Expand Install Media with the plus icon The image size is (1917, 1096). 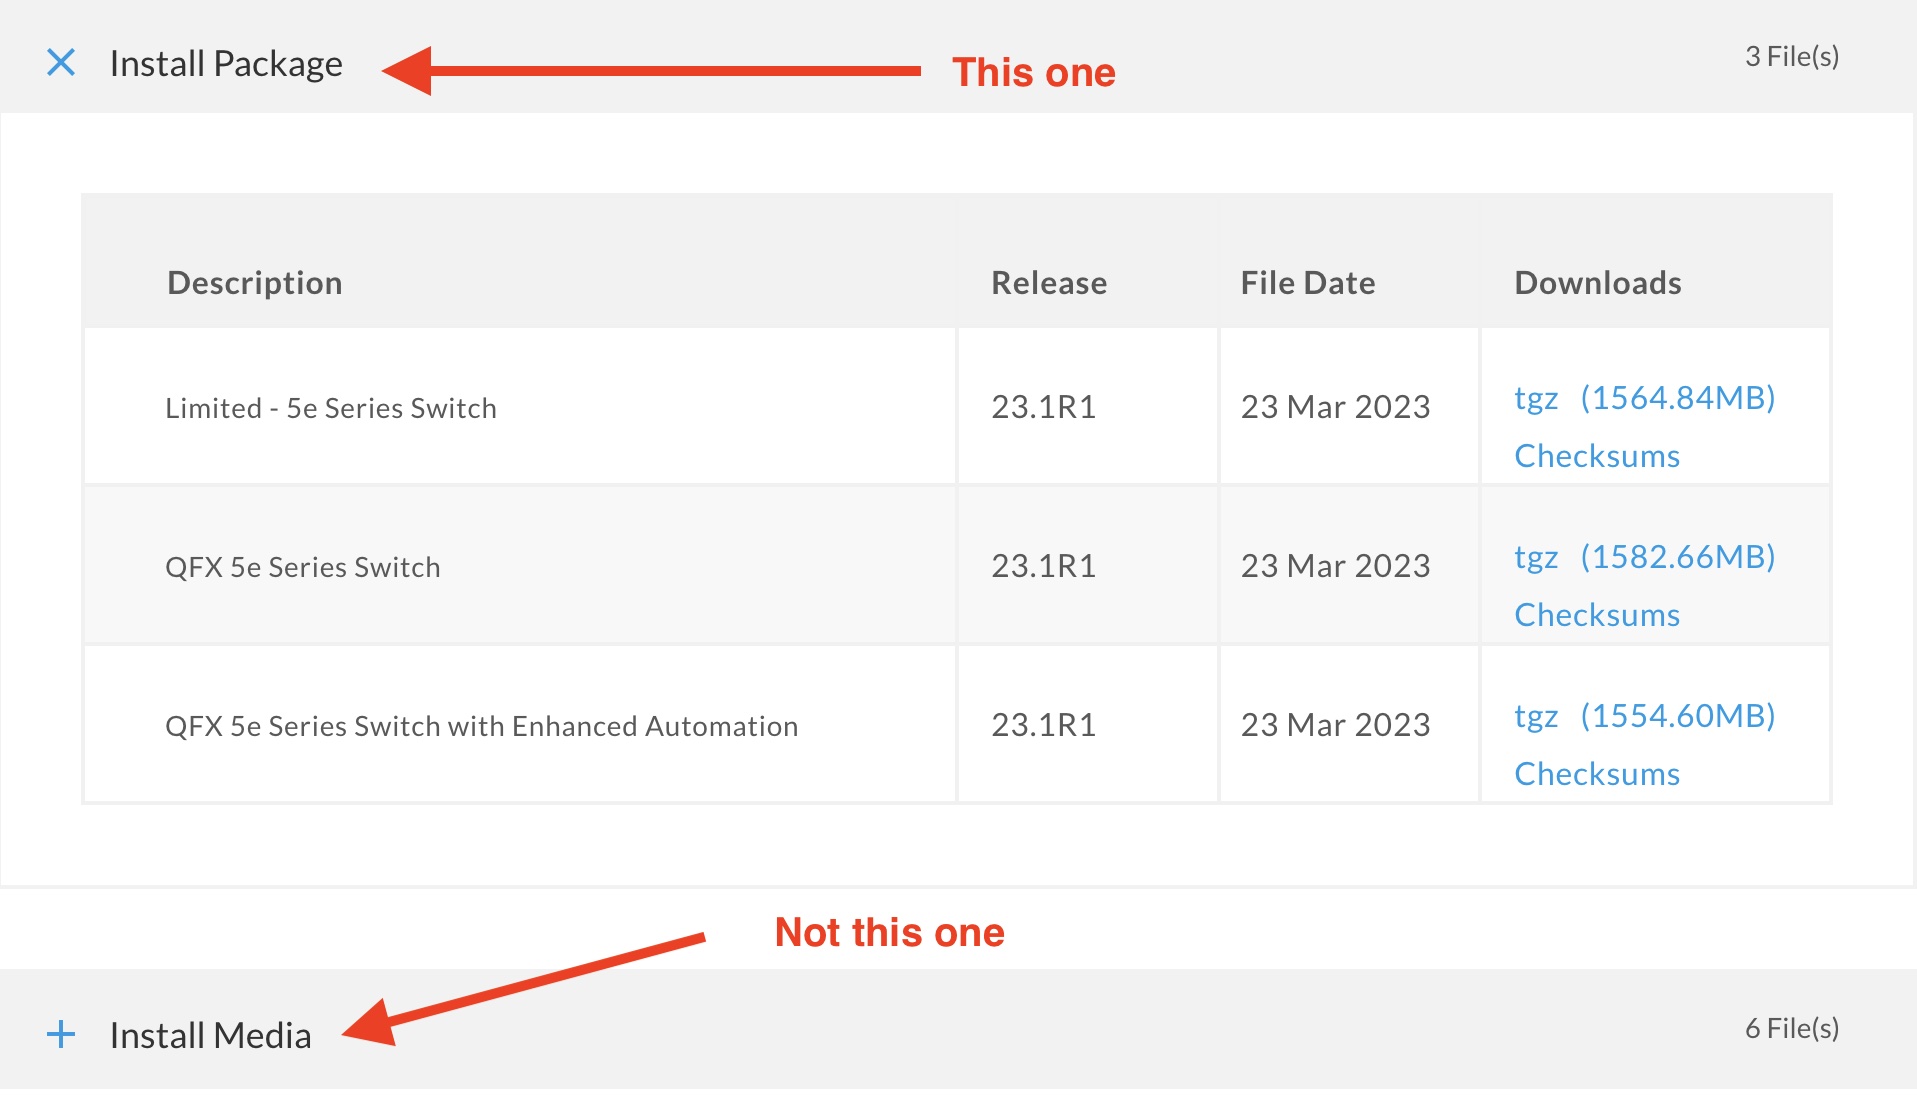61,1034
